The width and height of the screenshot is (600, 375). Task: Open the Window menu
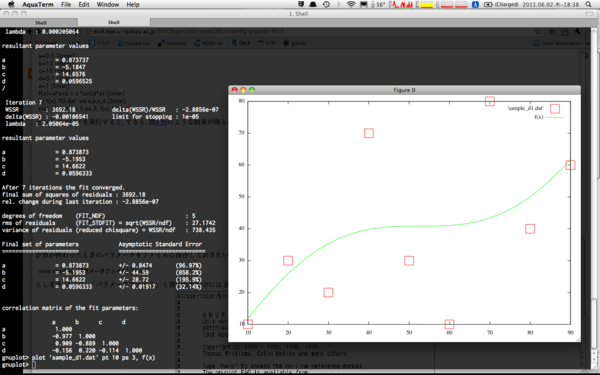click(108, 4)
